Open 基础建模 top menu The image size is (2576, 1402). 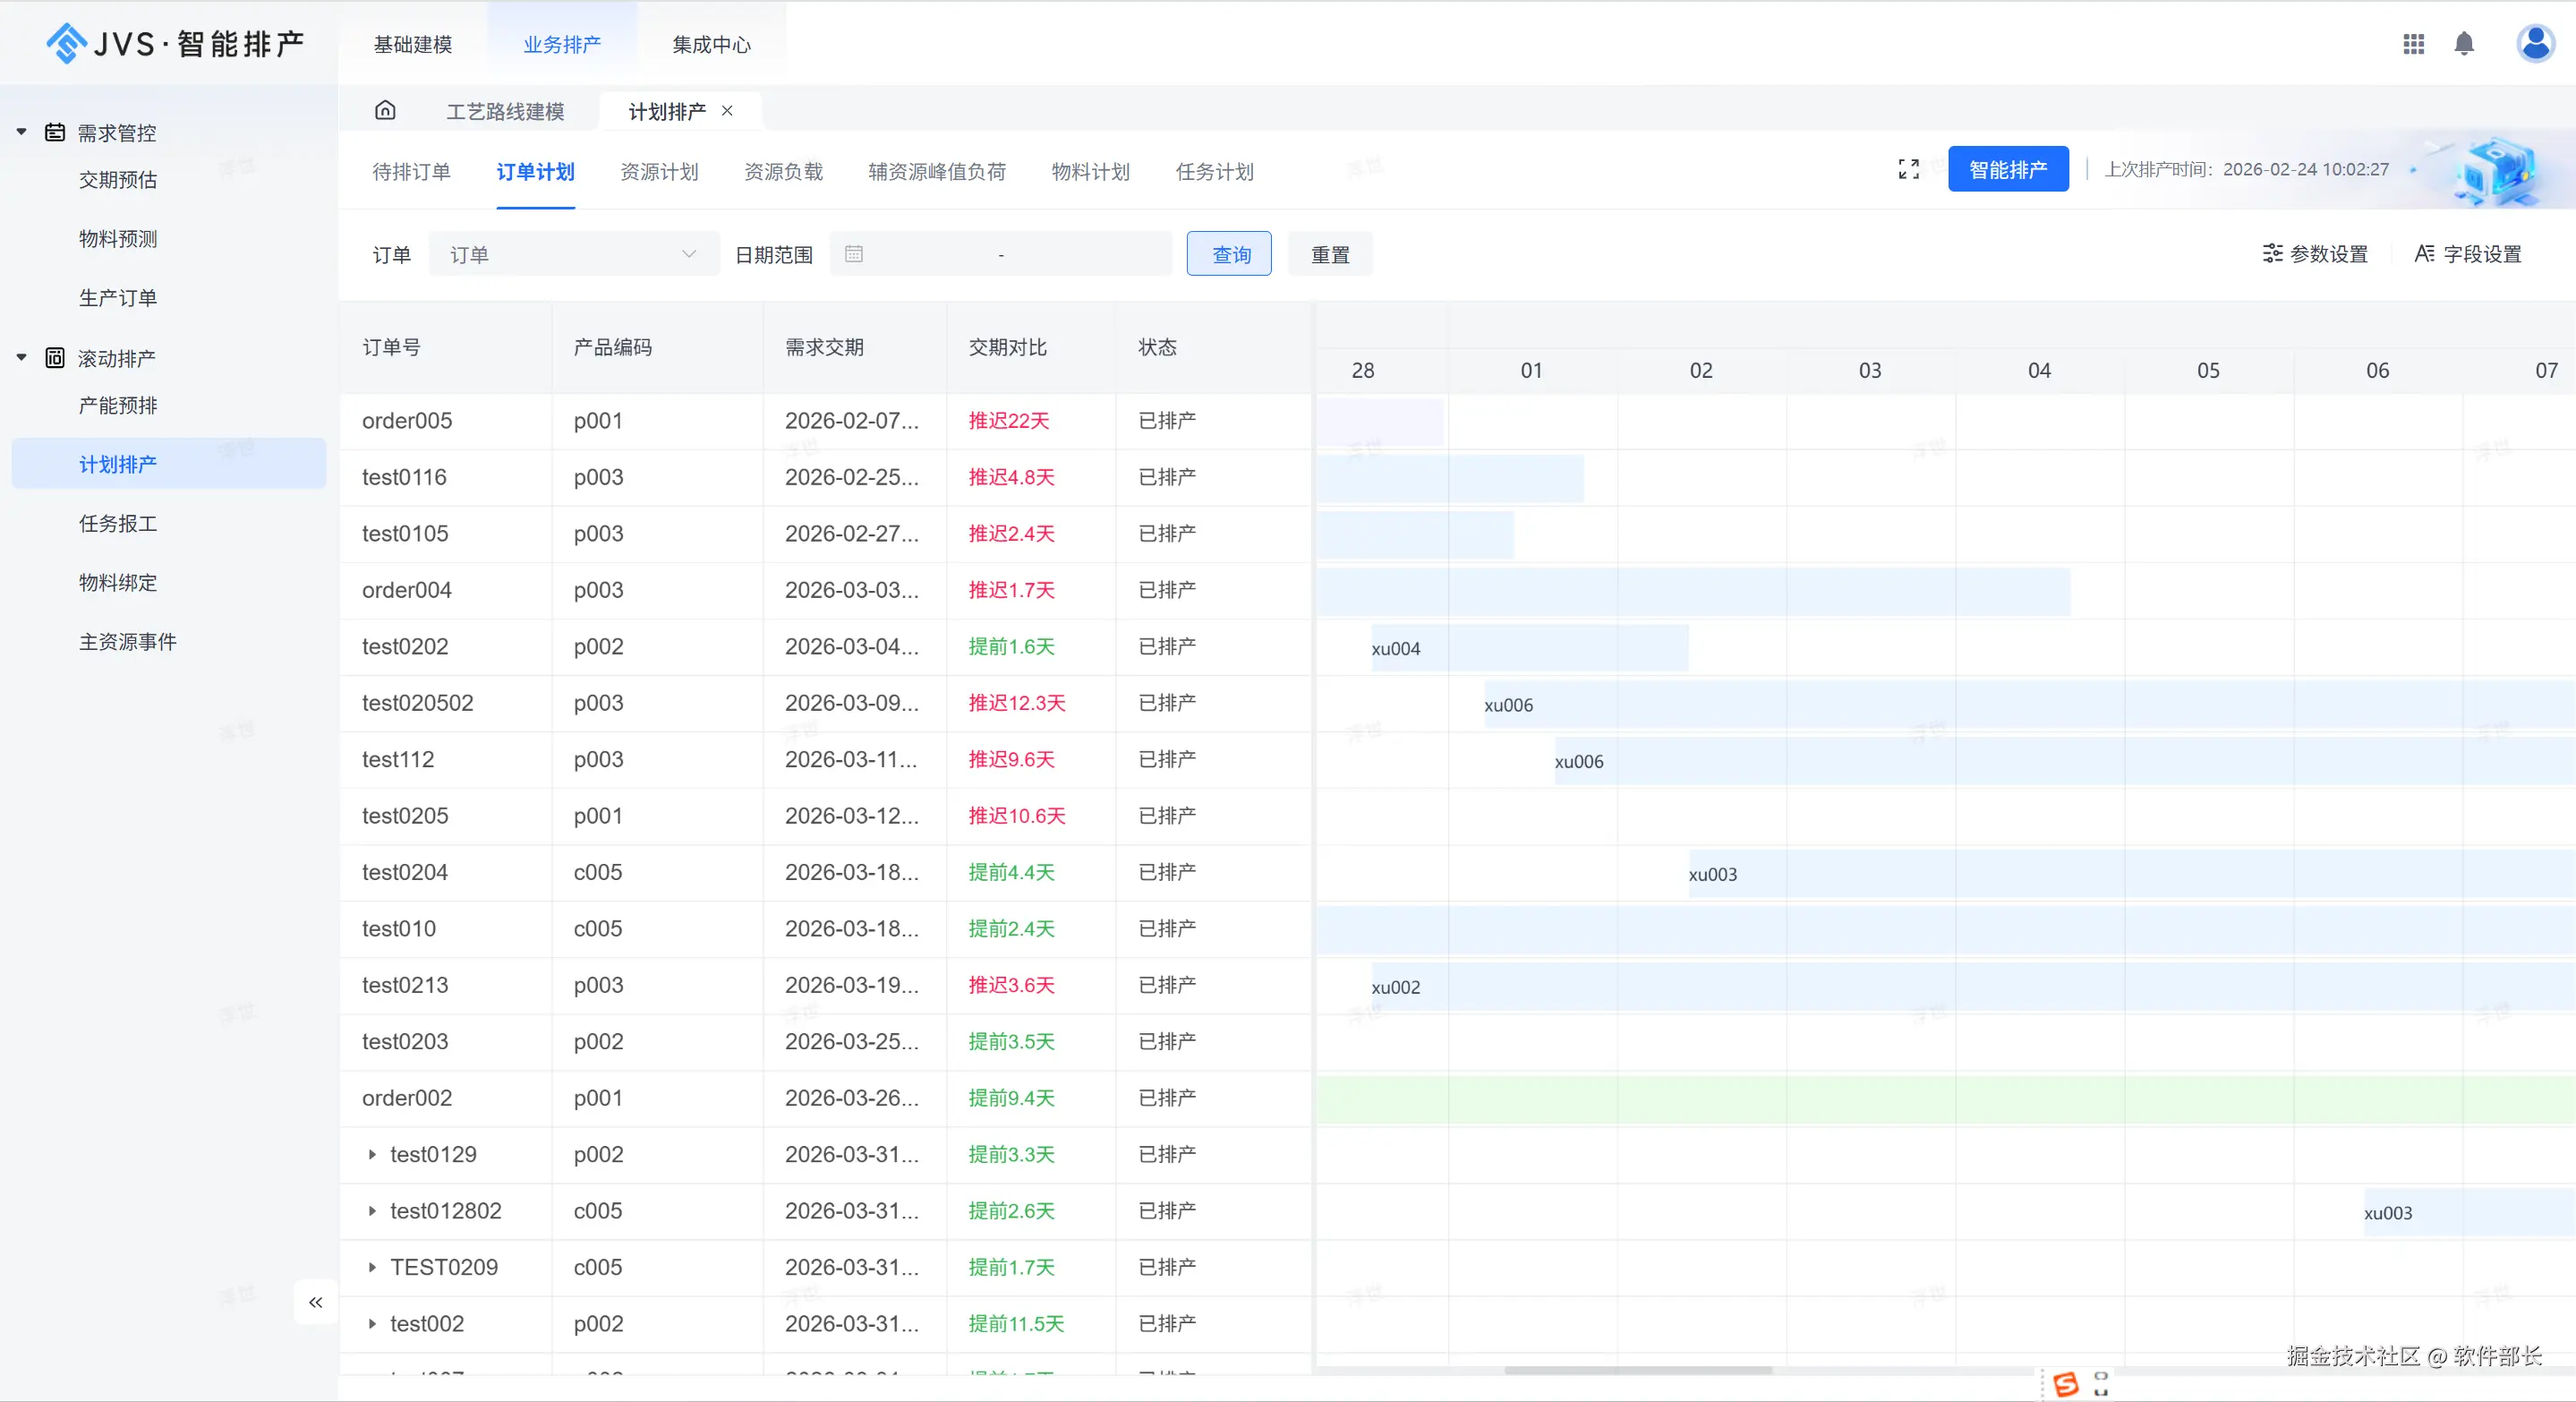[x=412, y=44]
